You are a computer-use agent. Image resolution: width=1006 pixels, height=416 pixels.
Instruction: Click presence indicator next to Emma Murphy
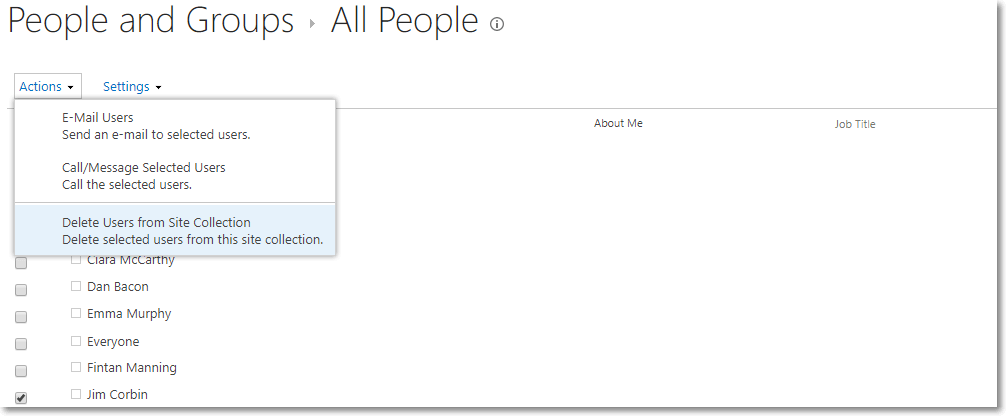click(76, 313)
